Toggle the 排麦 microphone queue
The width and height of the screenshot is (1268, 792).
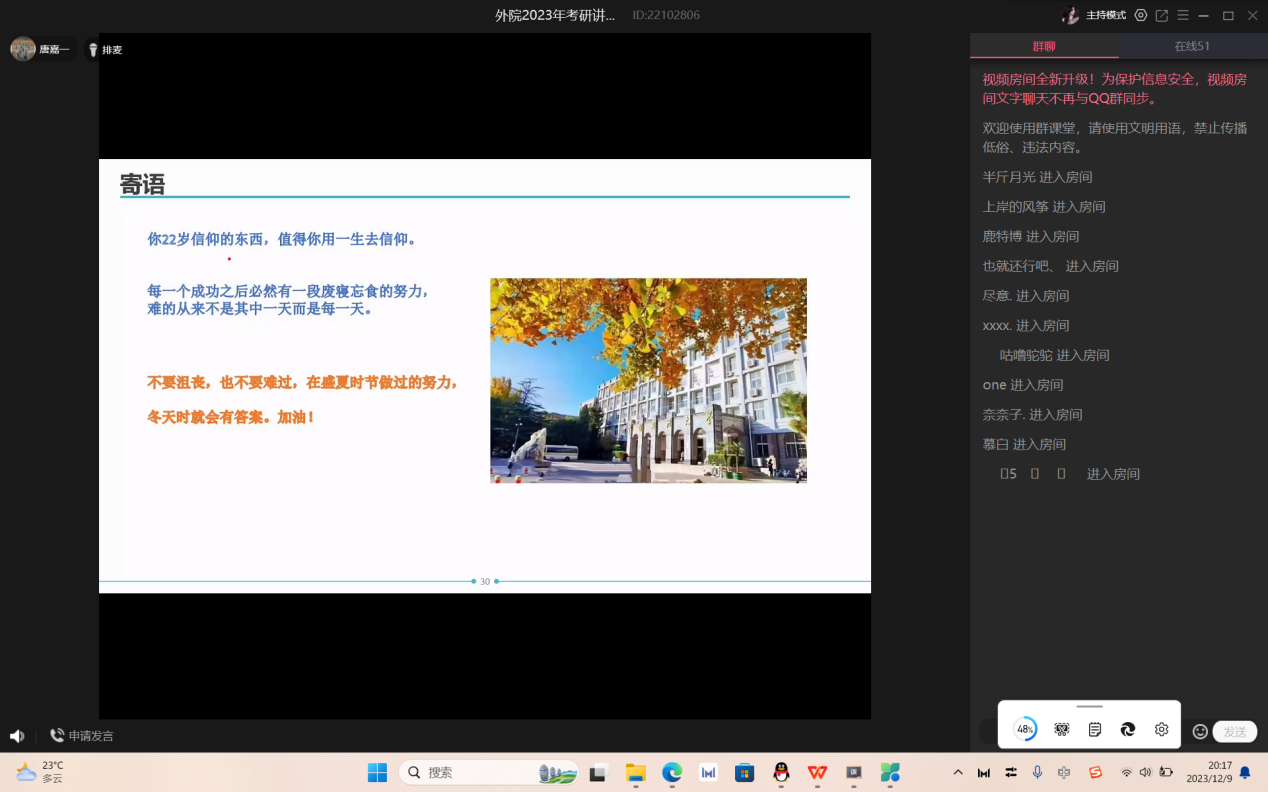coord(104,49)
